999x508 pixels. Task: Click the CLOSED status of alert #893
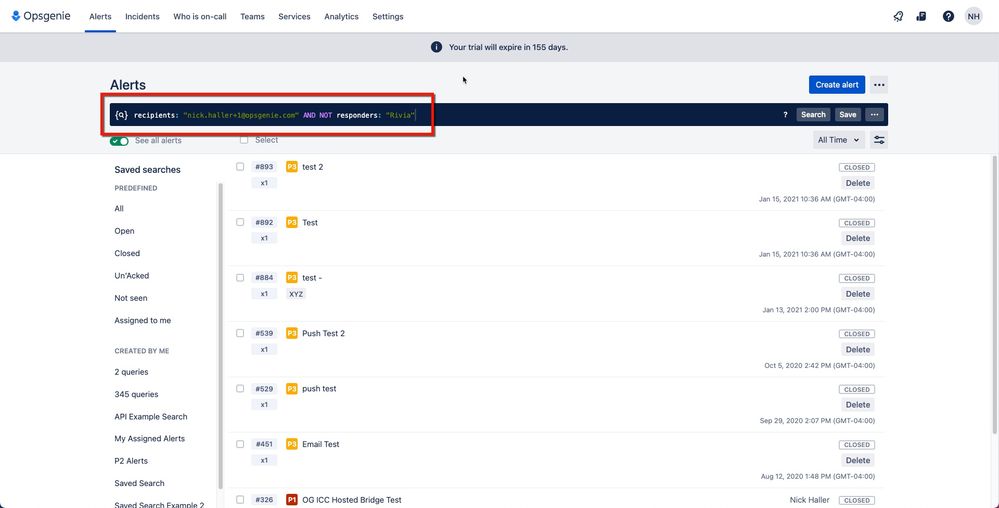[x=857, y=168]
